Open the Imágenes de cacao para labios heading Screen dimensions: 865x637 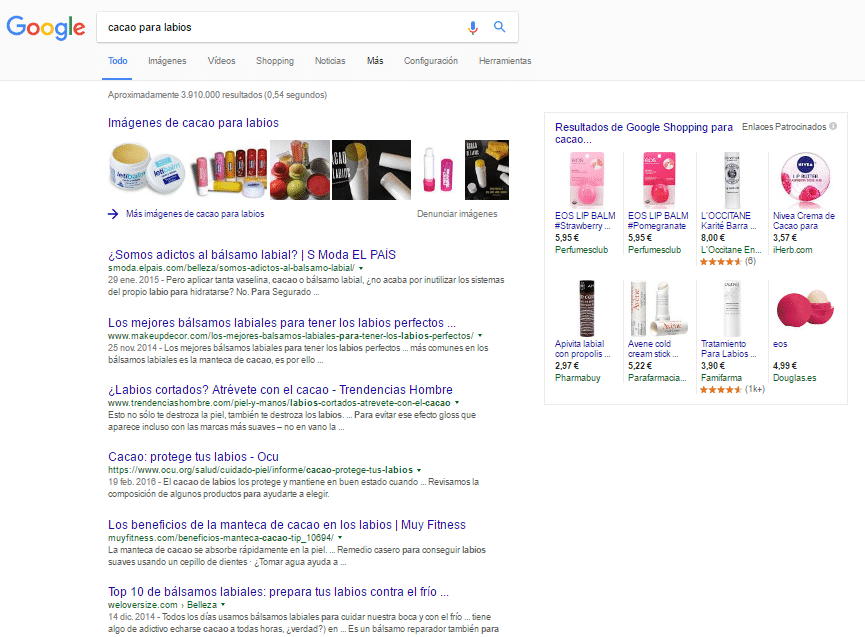(x=193, y=123)
